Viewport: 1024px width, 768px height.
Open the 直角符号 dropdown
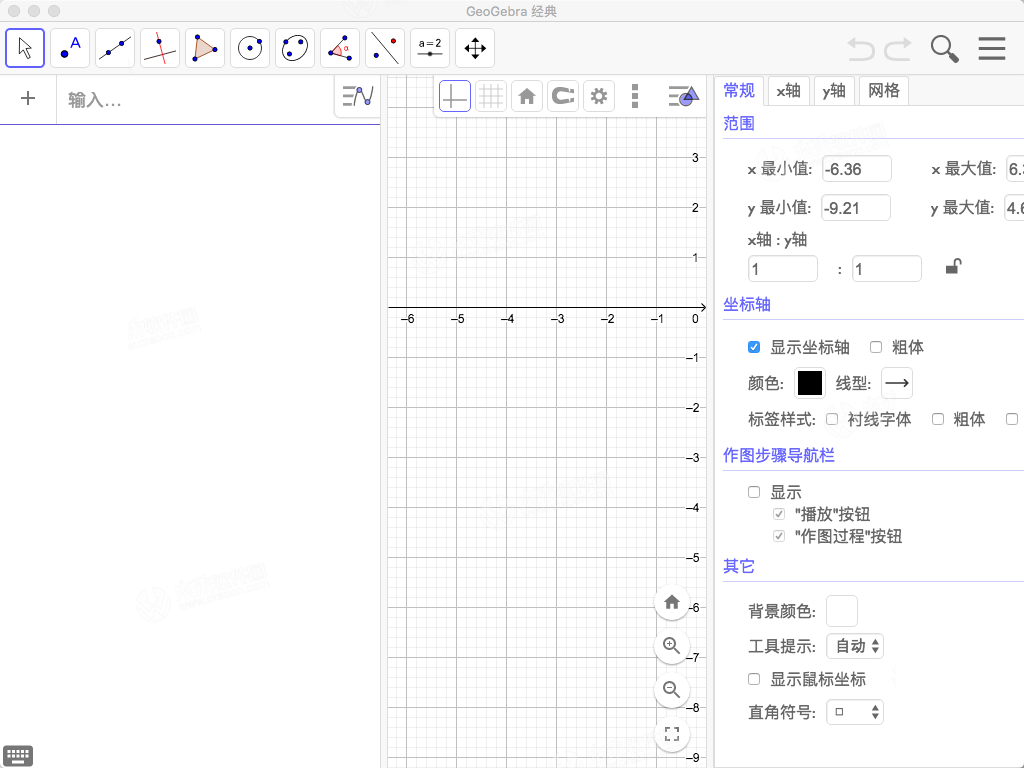coord(855,712)
